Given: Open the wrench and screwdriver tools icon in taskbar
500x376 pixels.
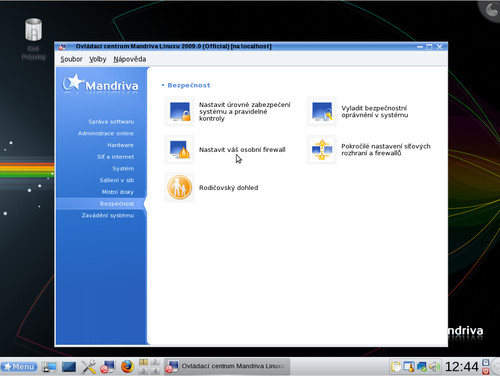Looking at the screenshot, I should (x=89, y=367).
